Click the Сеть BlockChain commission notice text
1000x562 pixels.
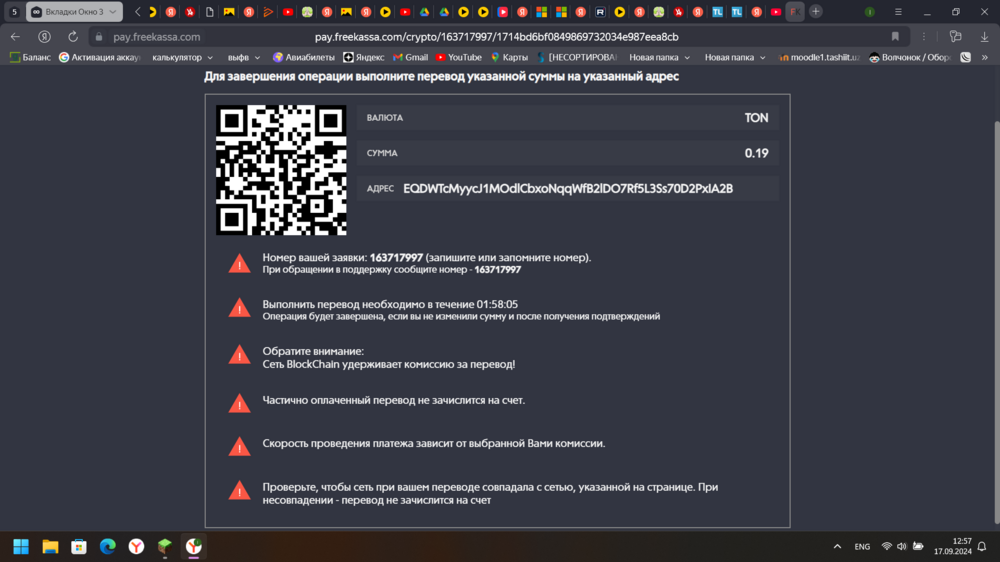[x=388, y=364]
